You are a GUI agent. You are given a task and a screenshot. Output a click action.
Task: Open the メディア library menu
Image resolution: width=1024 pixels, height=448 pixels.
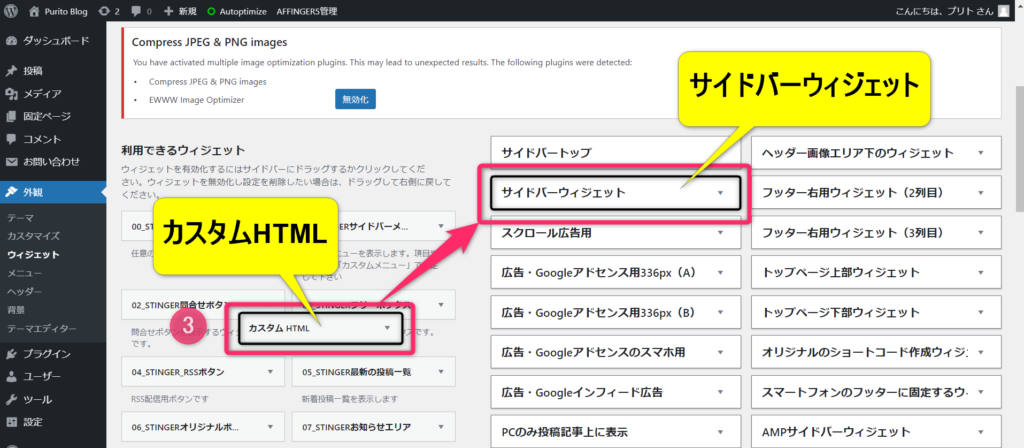pyautogui.click(x=42, y=94)
